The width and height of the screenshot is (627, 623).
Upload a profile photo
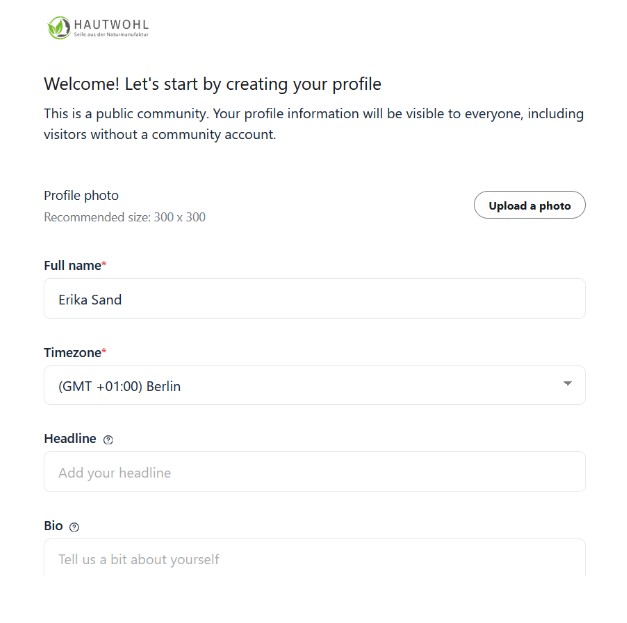(x=529, y=206)
